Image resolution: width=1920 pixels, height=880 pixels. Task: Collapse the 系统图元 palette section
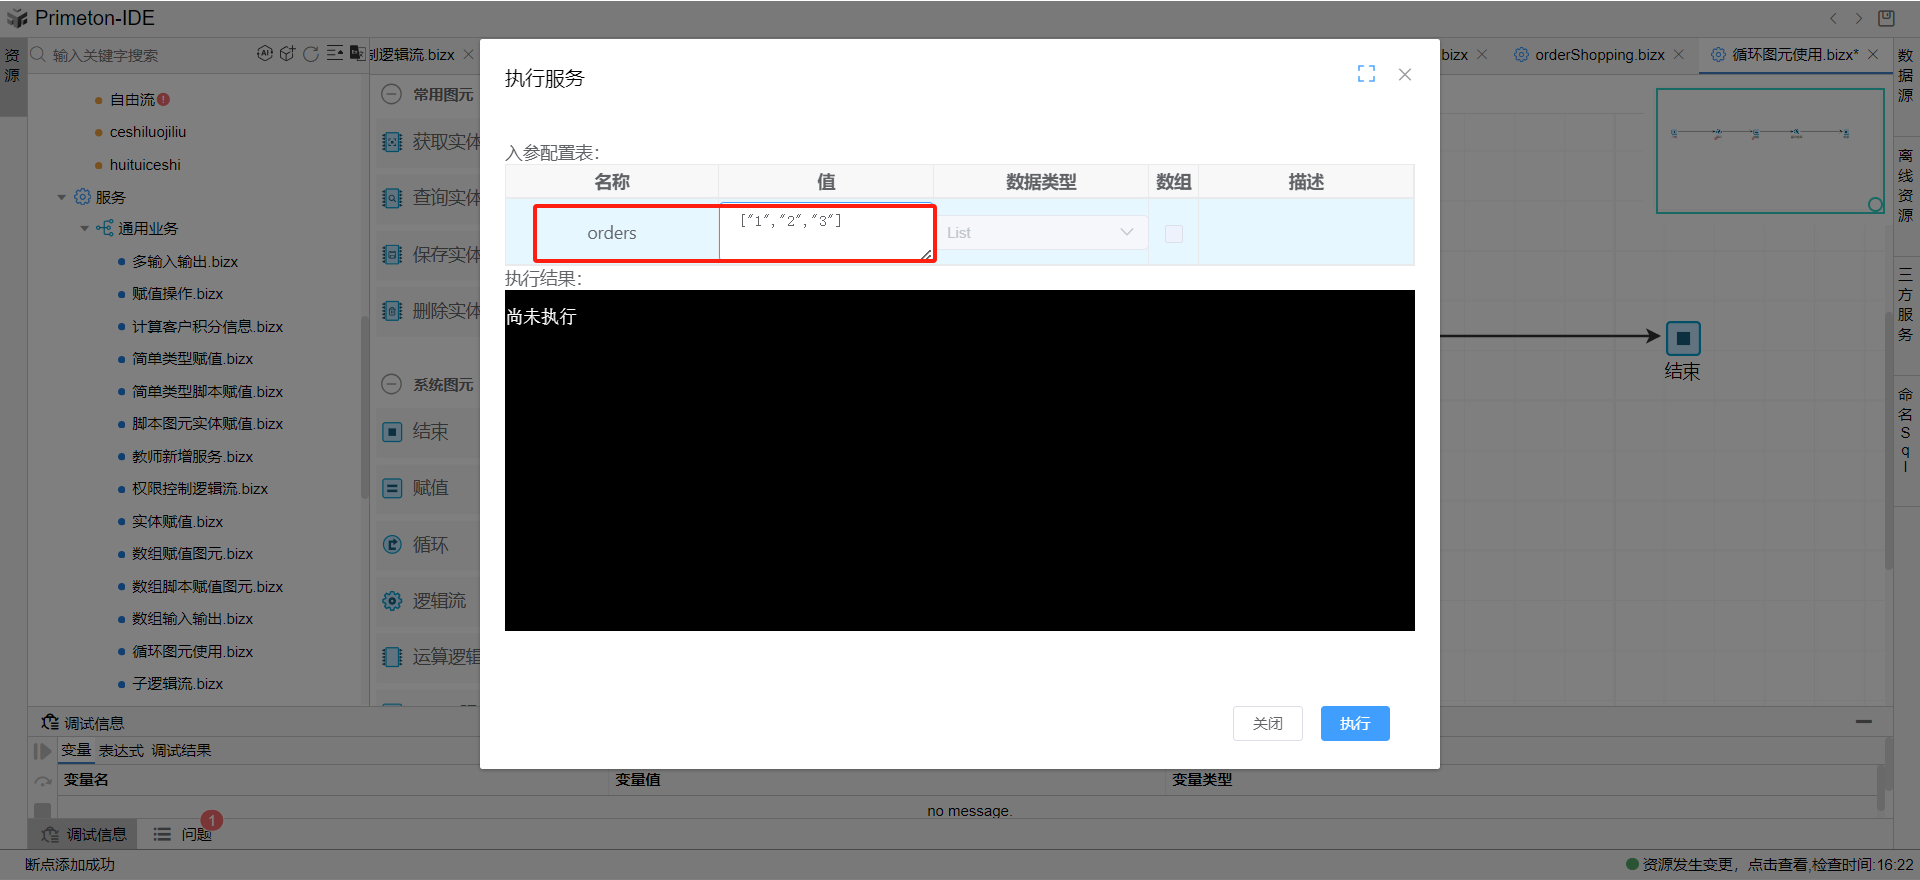392,385
